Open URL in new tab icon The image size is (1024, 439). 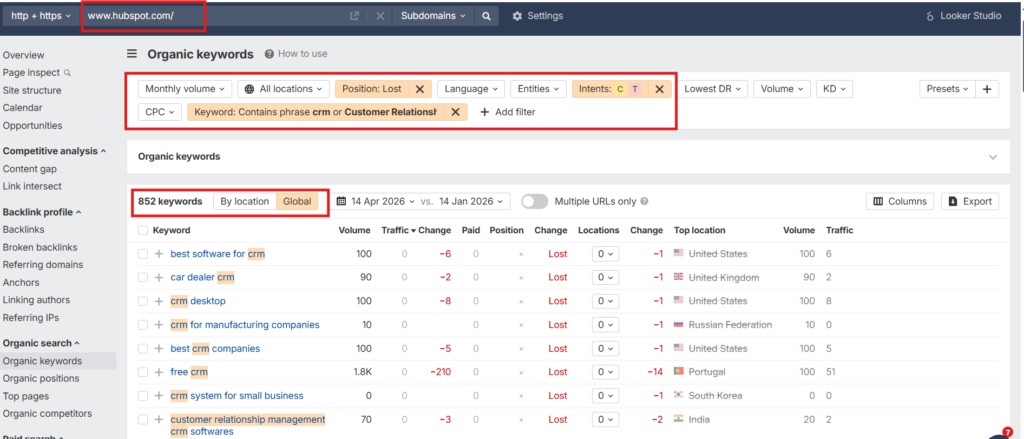[x=354, y=16]
